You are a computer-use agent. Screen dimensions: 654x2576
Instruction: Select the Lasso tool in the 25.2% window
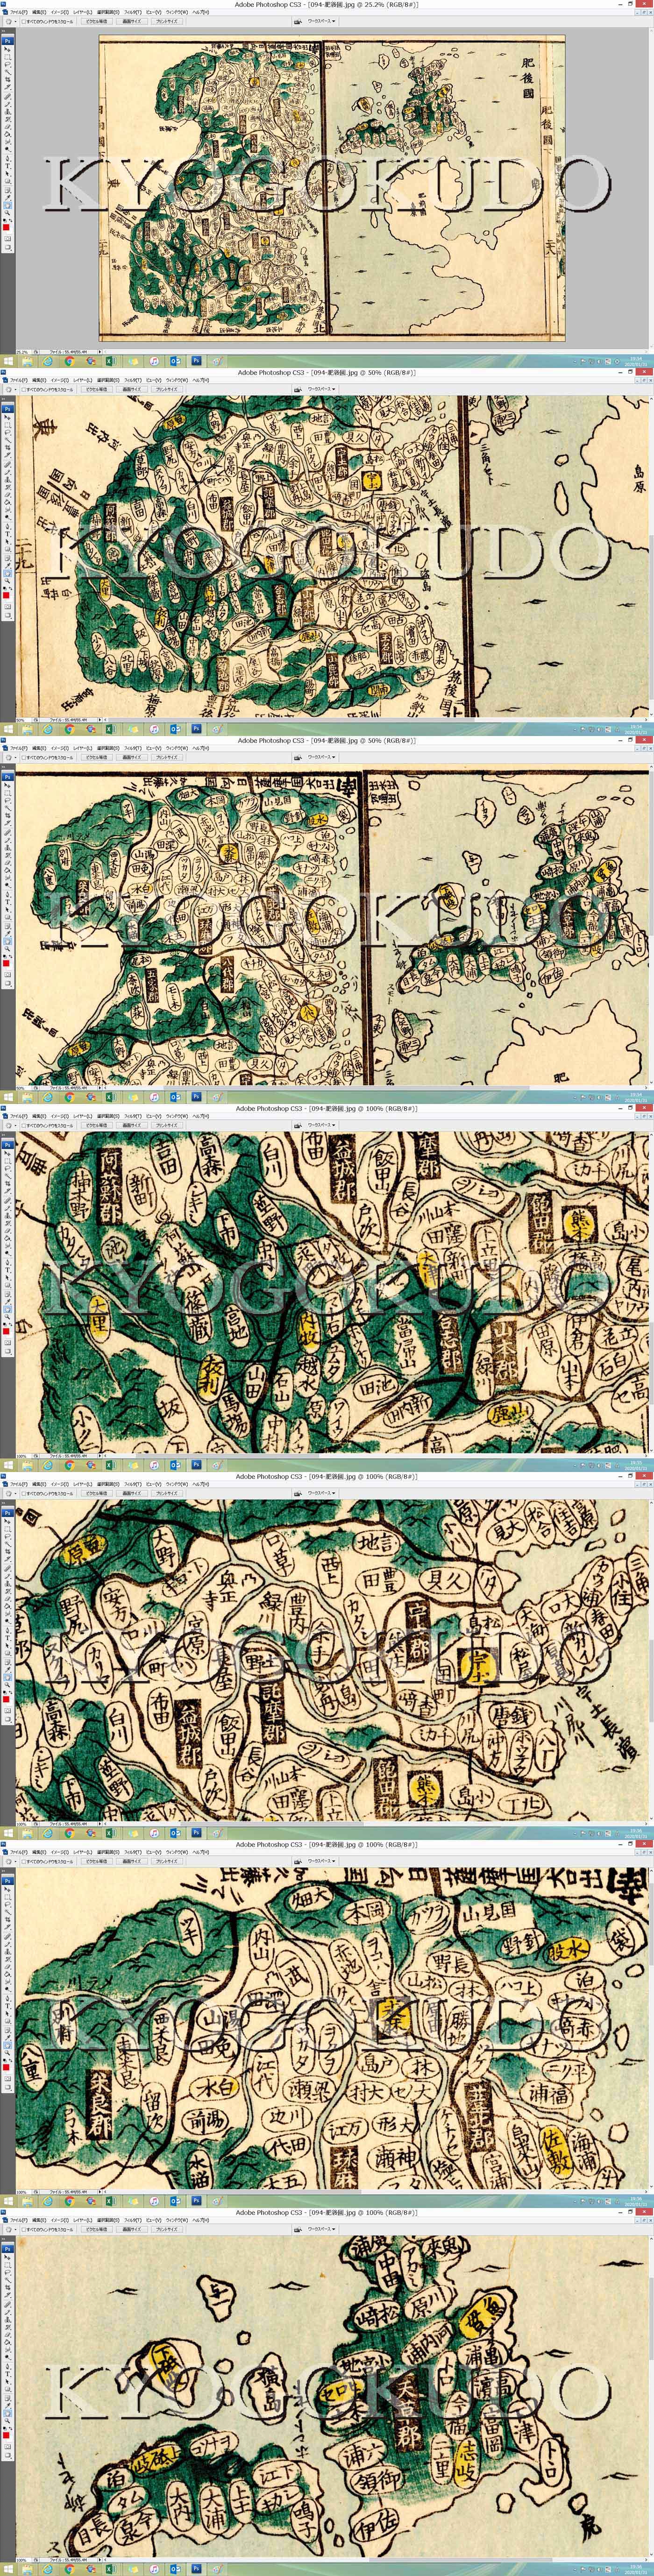(8, 64)
